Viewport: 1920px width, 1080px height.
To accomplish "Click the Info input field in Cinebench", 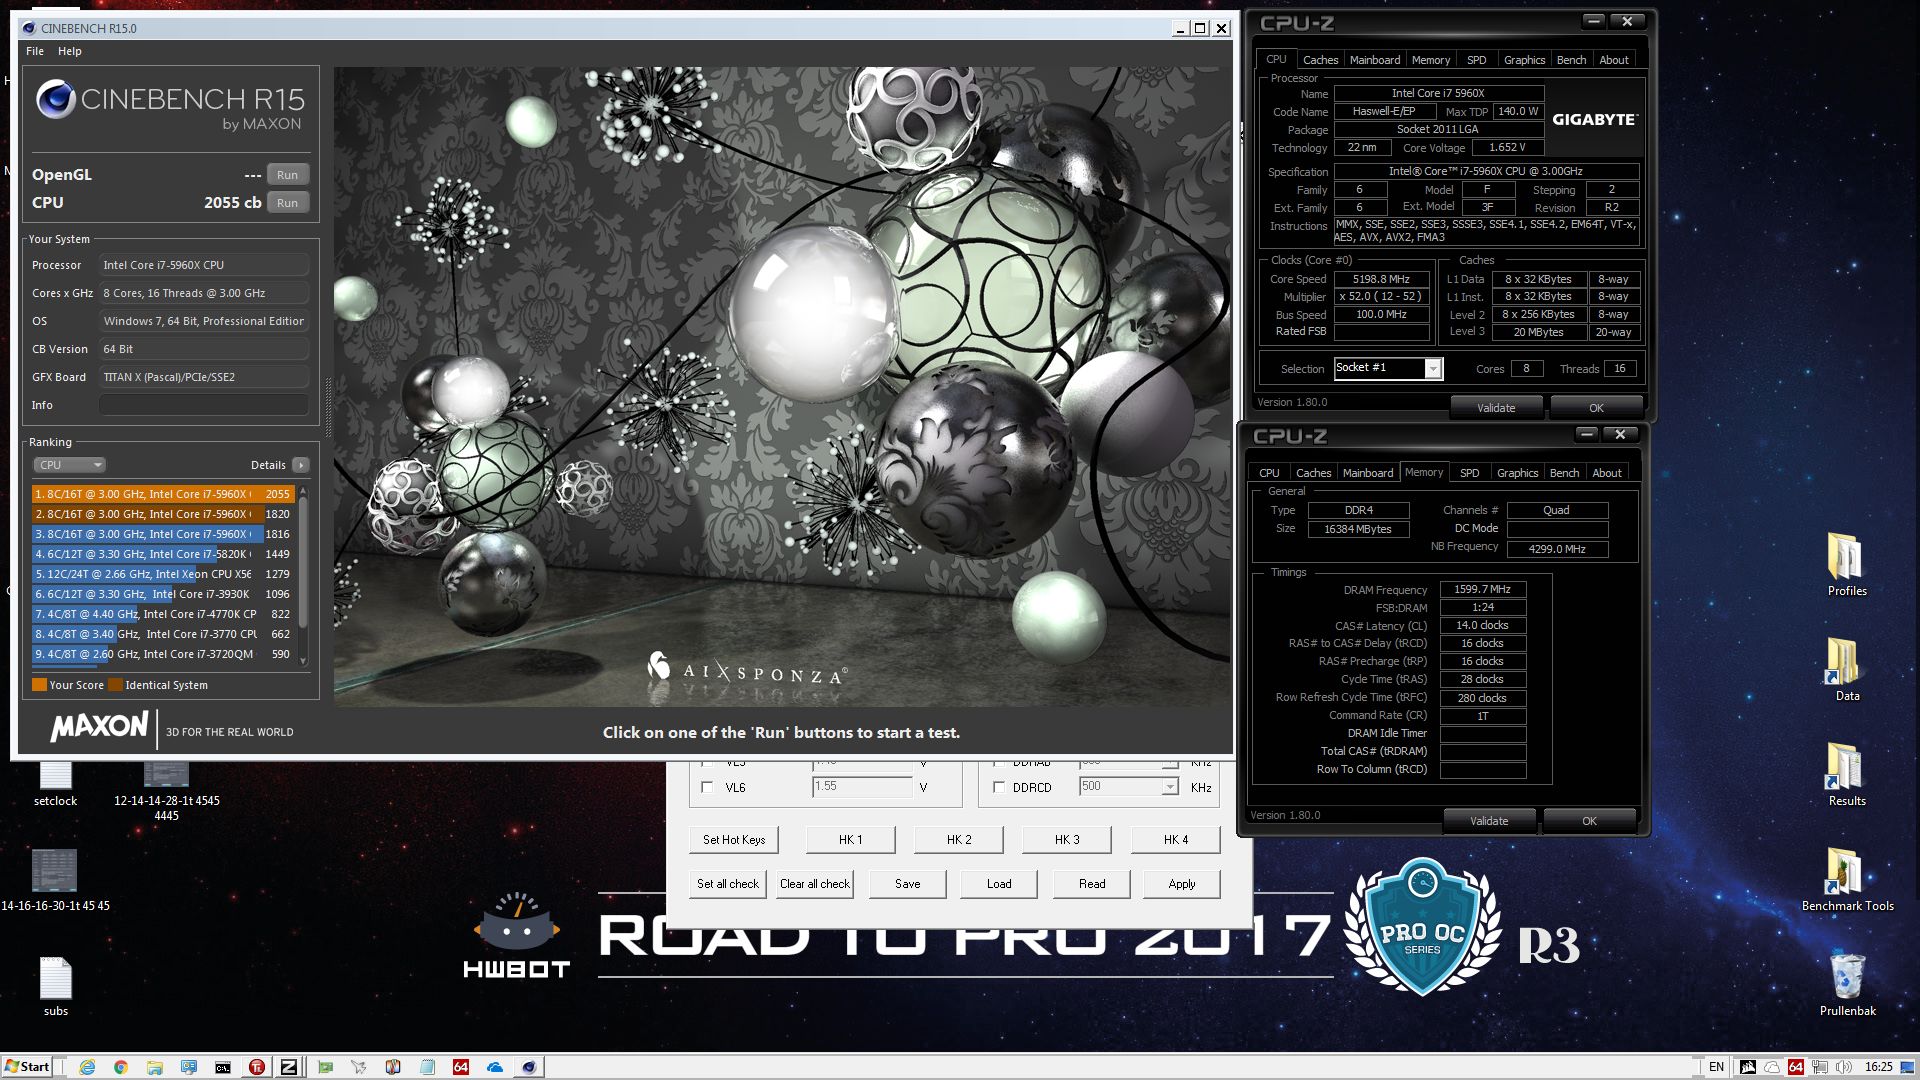I will pos(203,405).
